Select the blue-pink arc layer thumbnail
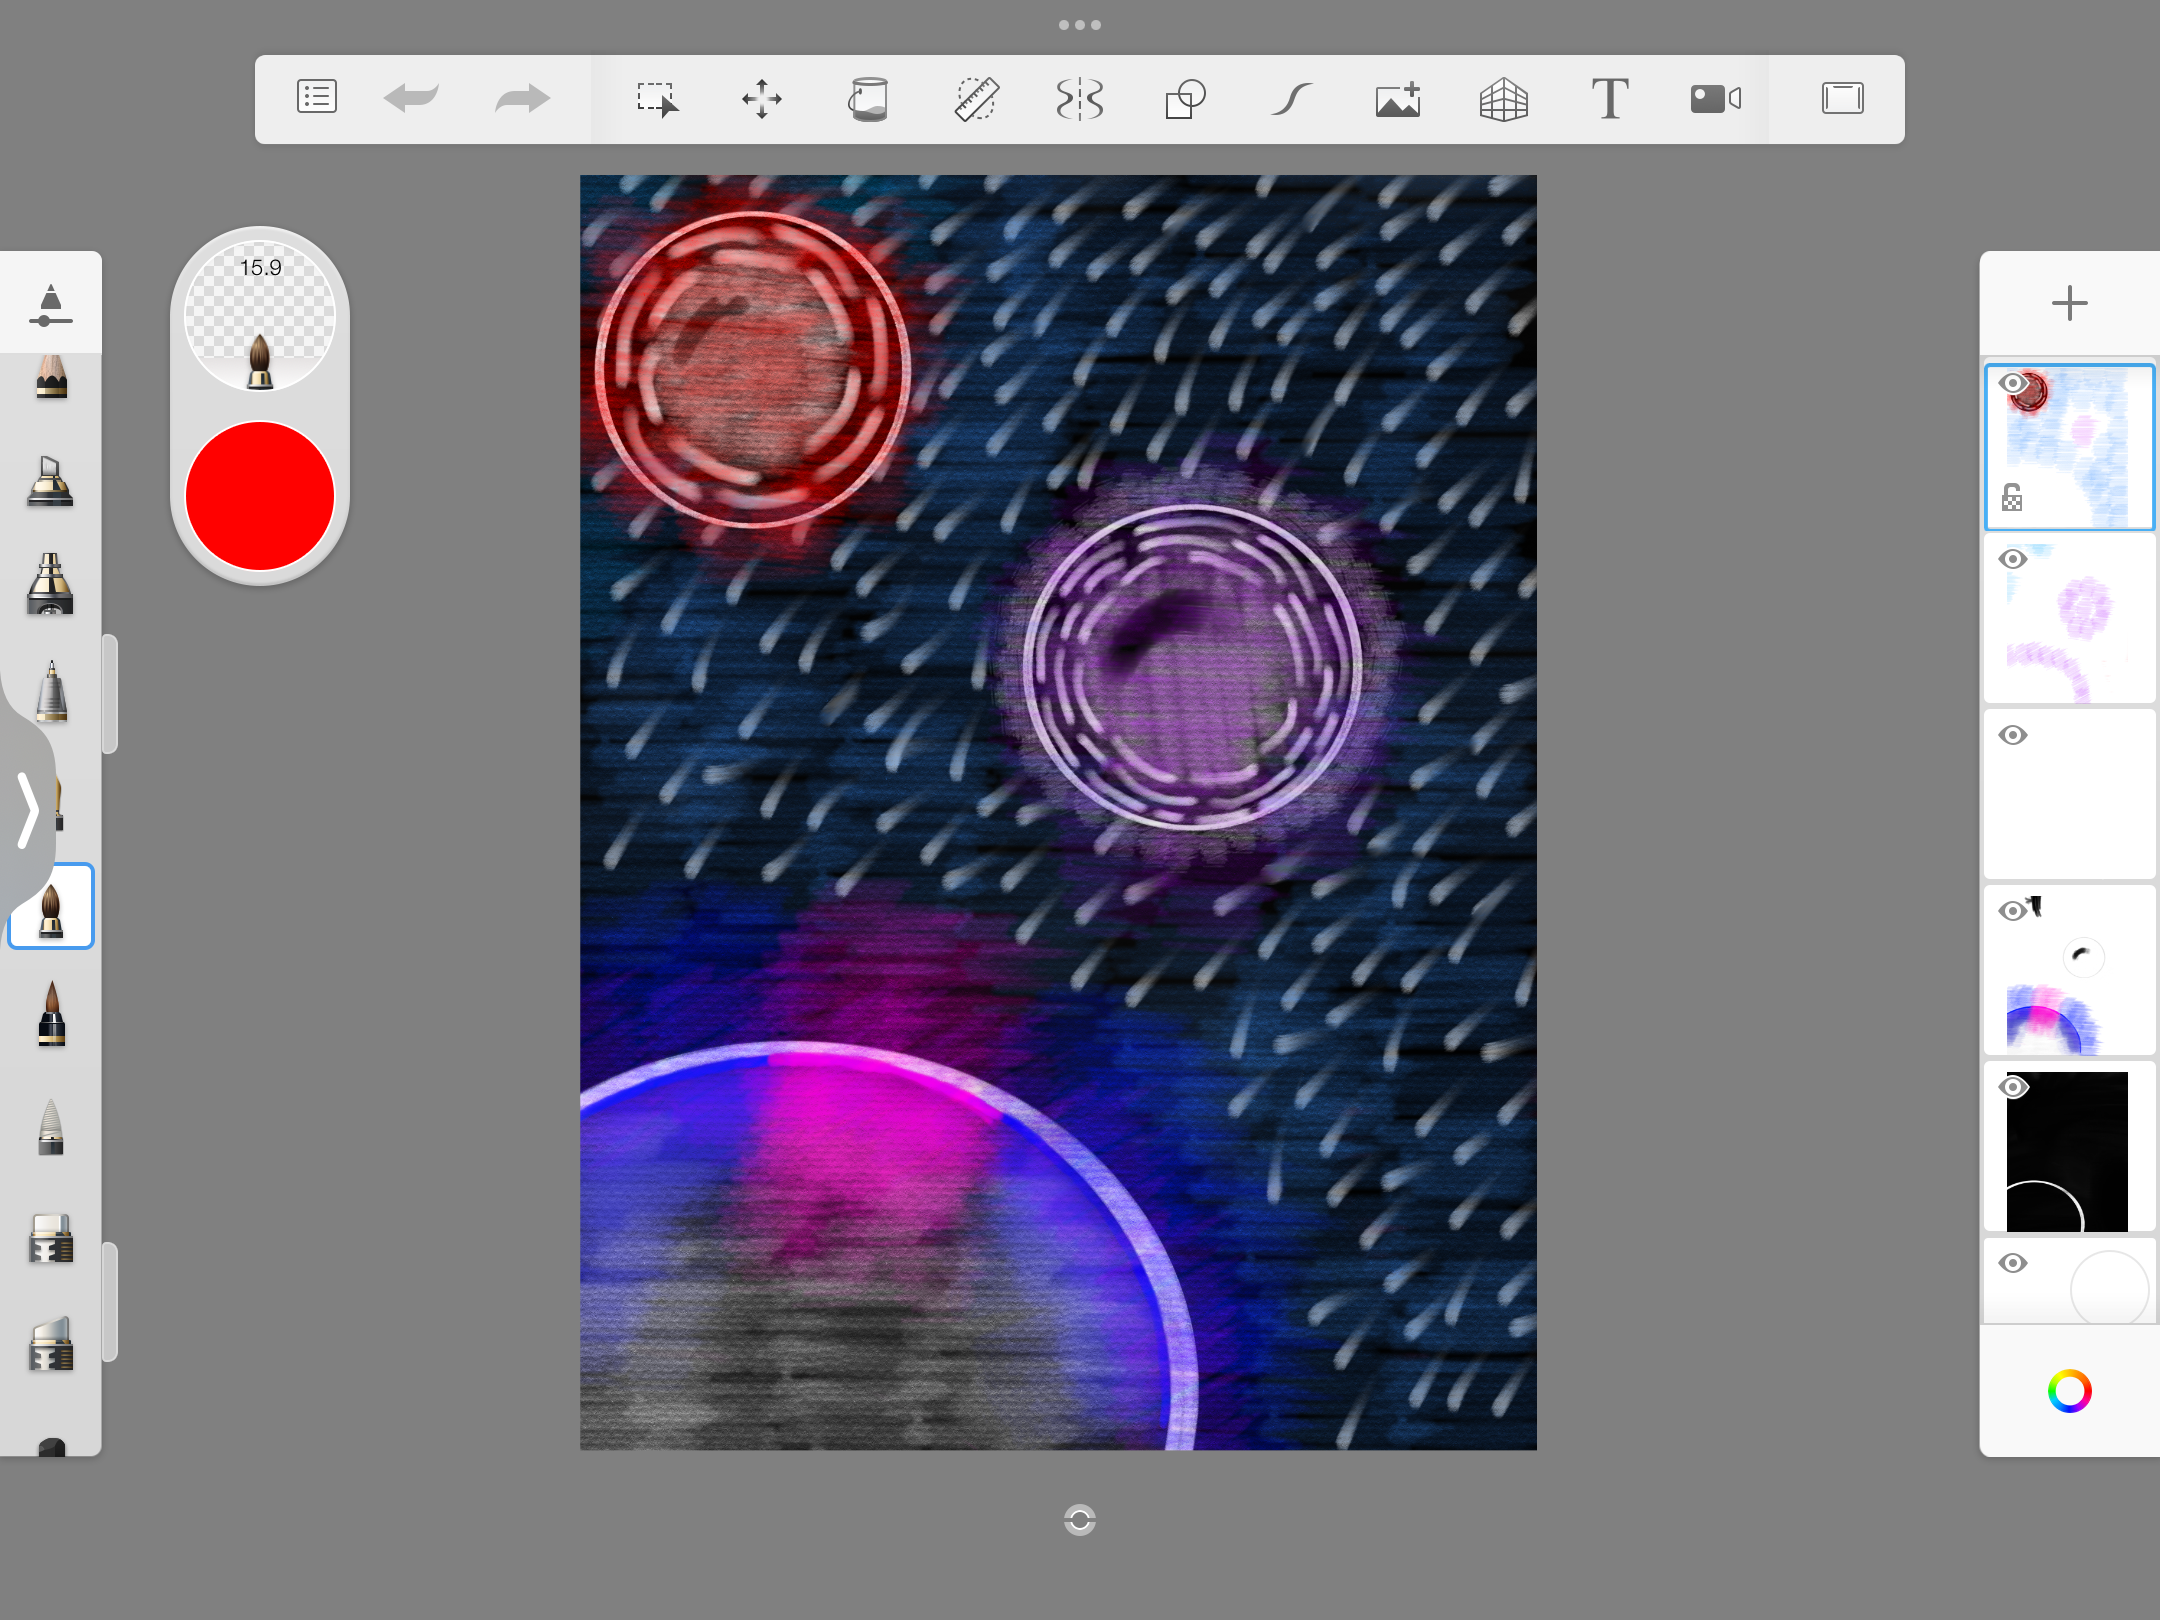The width and height of the screenshot is (2160, 1620). [2069, 971]
